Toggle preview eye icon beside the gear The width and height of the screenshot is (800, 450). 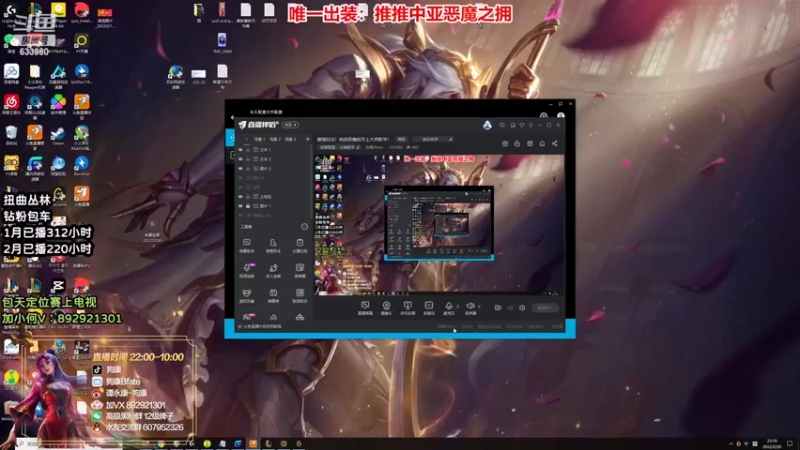tap(510, 308)
